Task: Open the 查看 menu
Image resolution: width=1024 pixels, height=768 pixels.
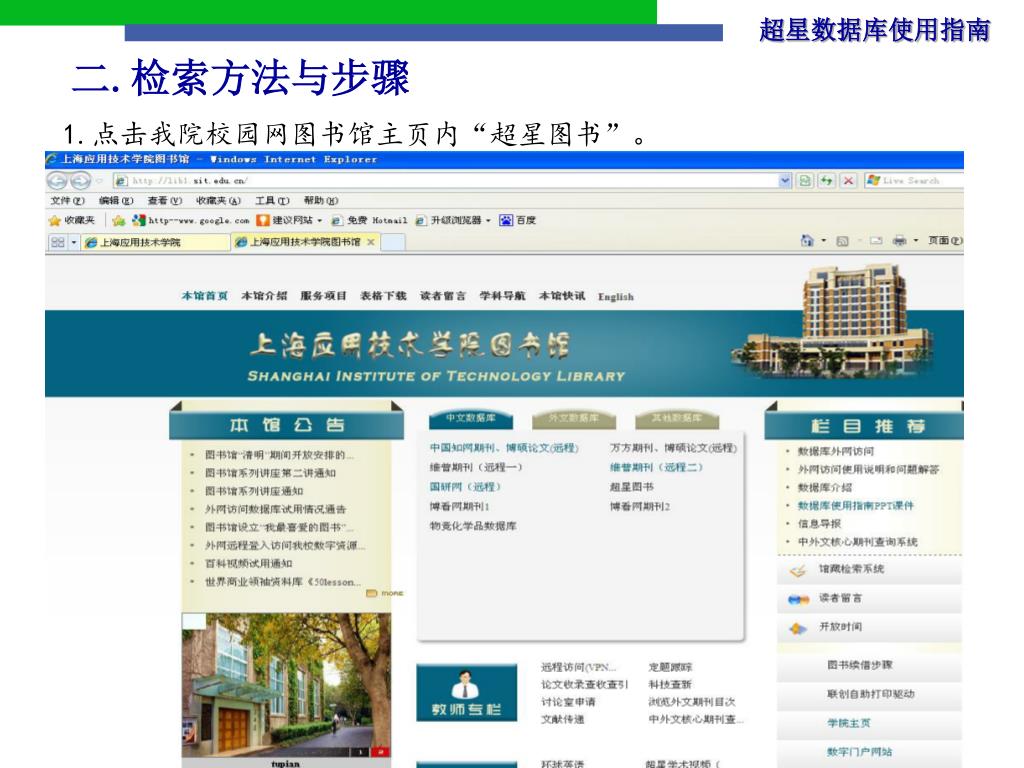Action: coord(164,200)
